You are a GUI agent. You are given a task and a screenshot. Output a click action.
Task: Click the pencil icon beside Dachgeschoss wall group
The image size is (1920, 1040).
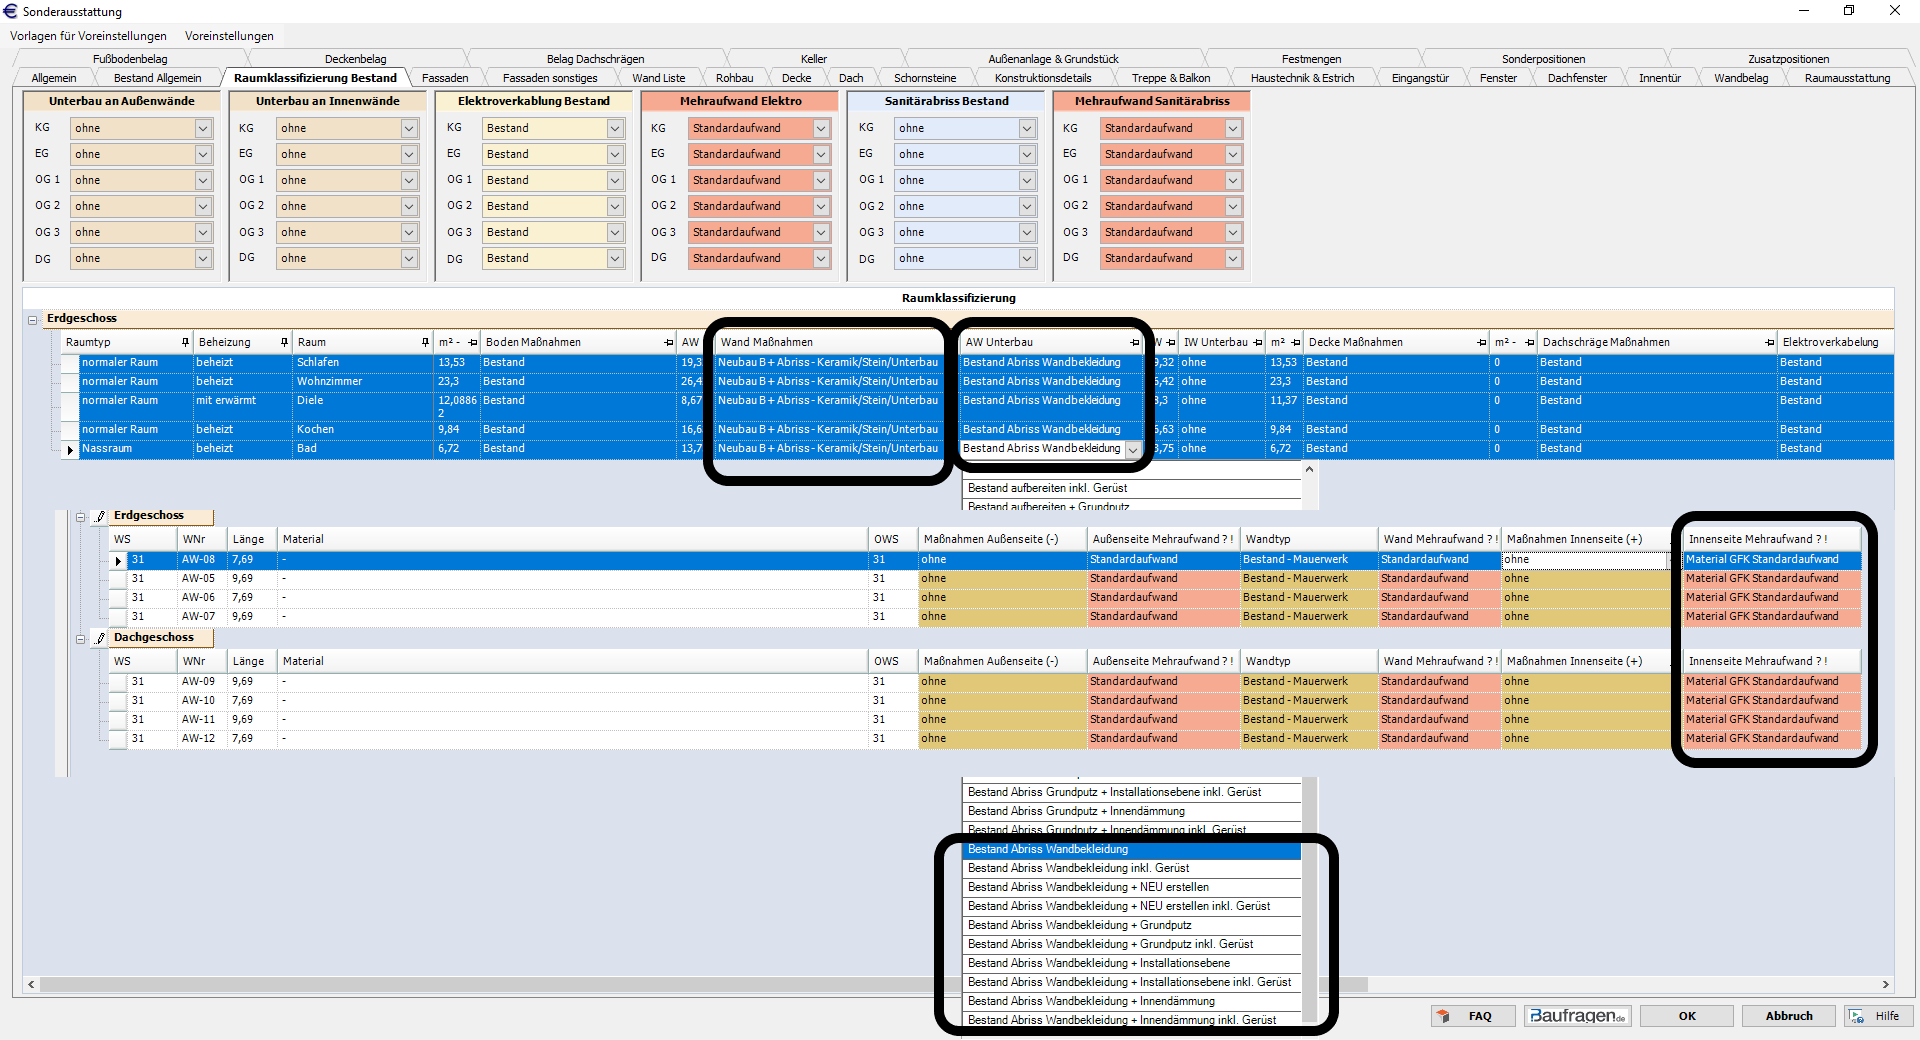(100, 638)
